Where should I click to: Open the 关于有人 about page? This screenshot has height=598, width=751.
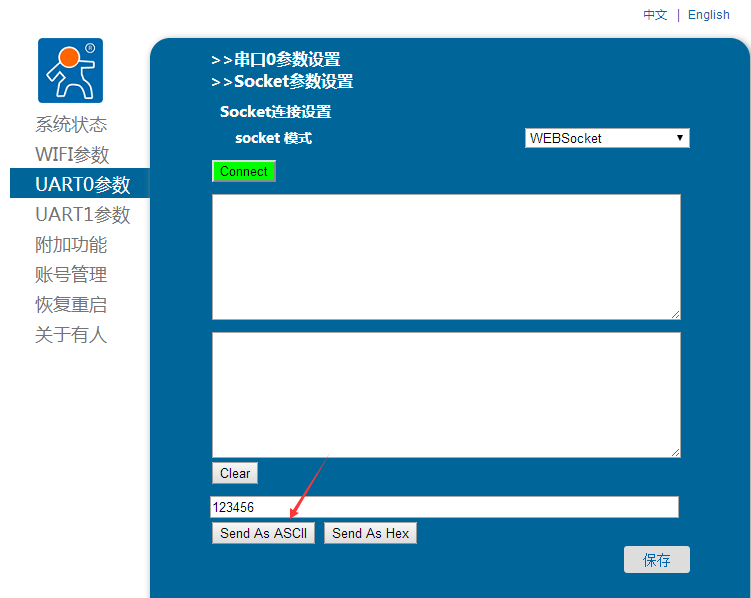[71, 335]
